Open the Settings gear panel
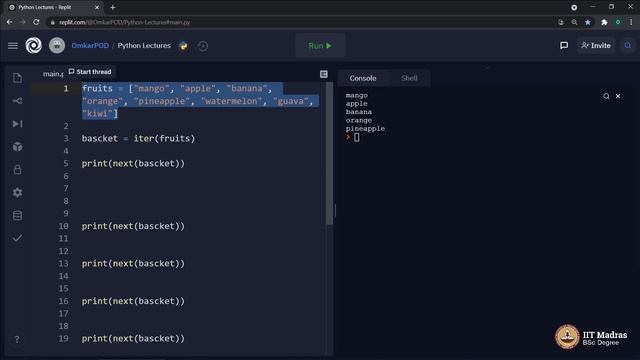The image size is (640, 360). pos(17,192)
